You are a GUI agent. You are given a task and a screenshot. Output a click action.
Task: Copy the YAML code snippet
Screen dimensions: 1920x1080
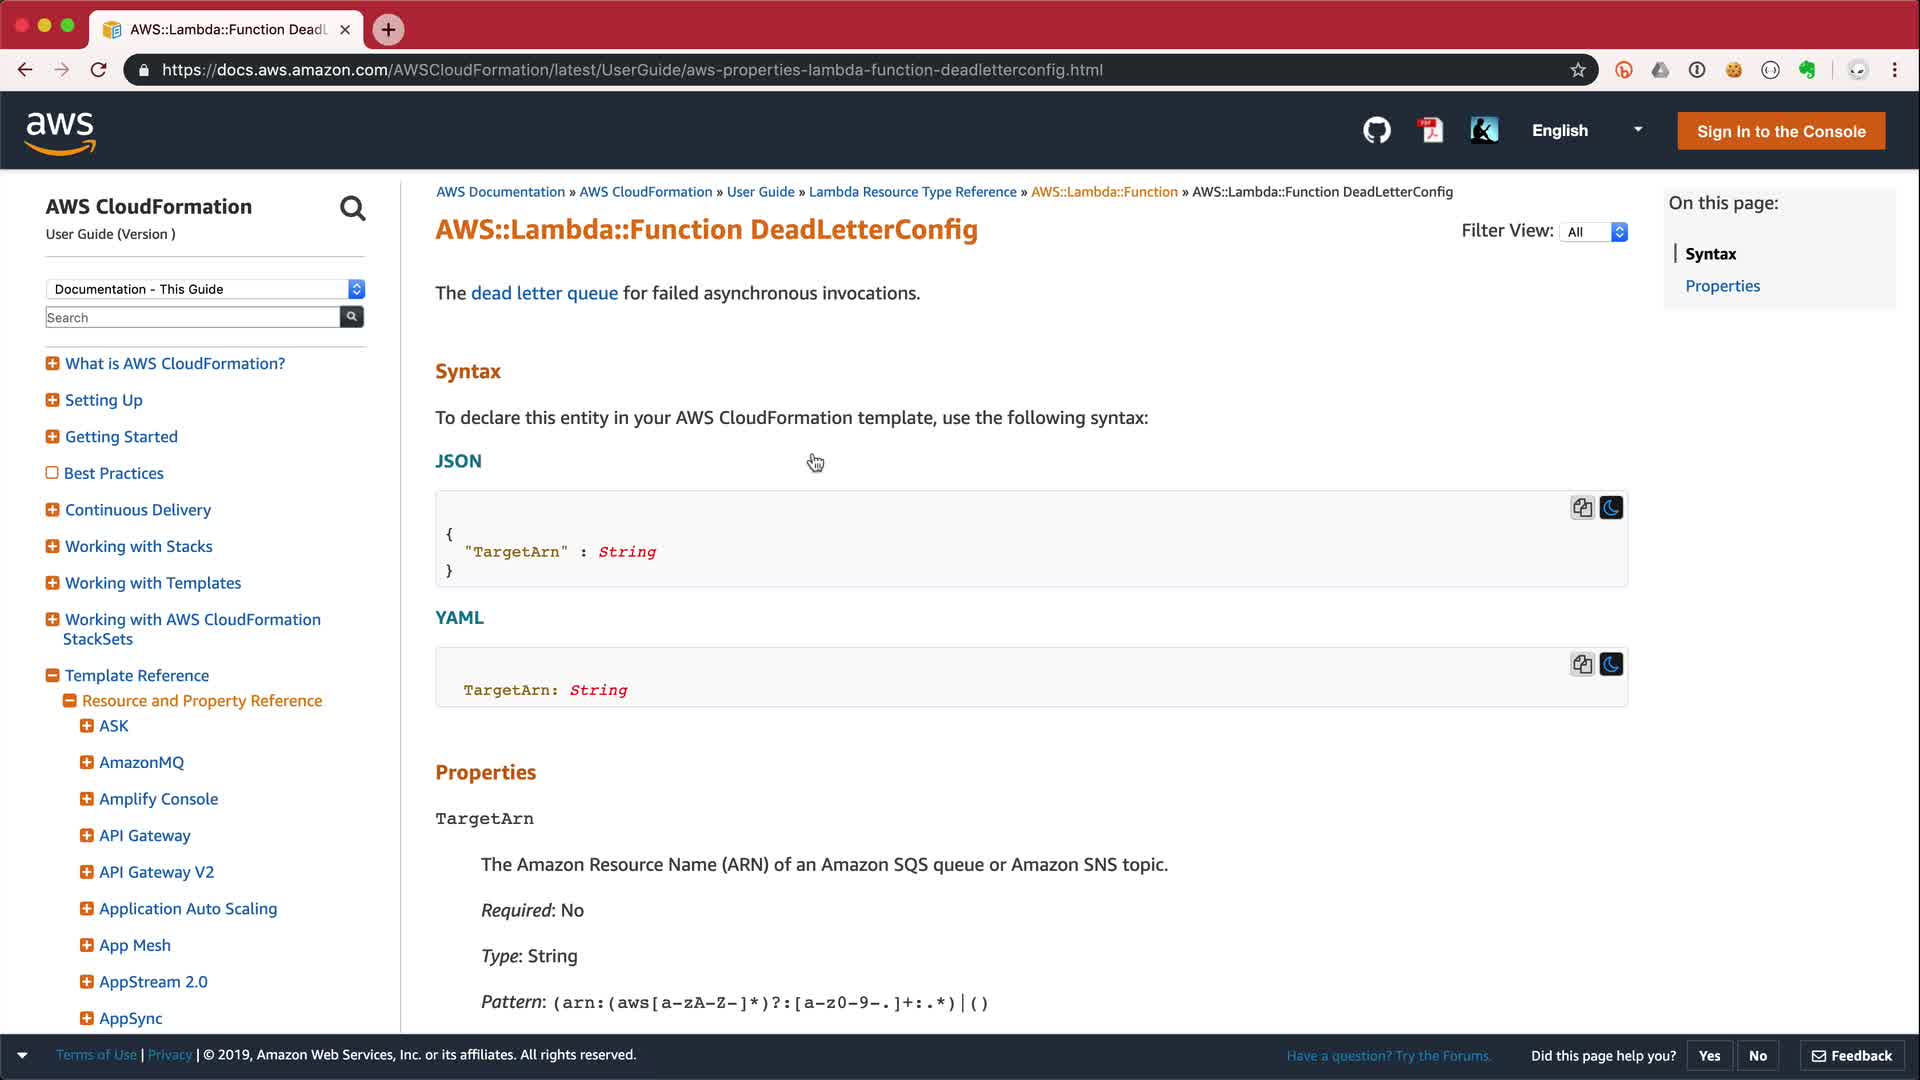coord(1582,665)
